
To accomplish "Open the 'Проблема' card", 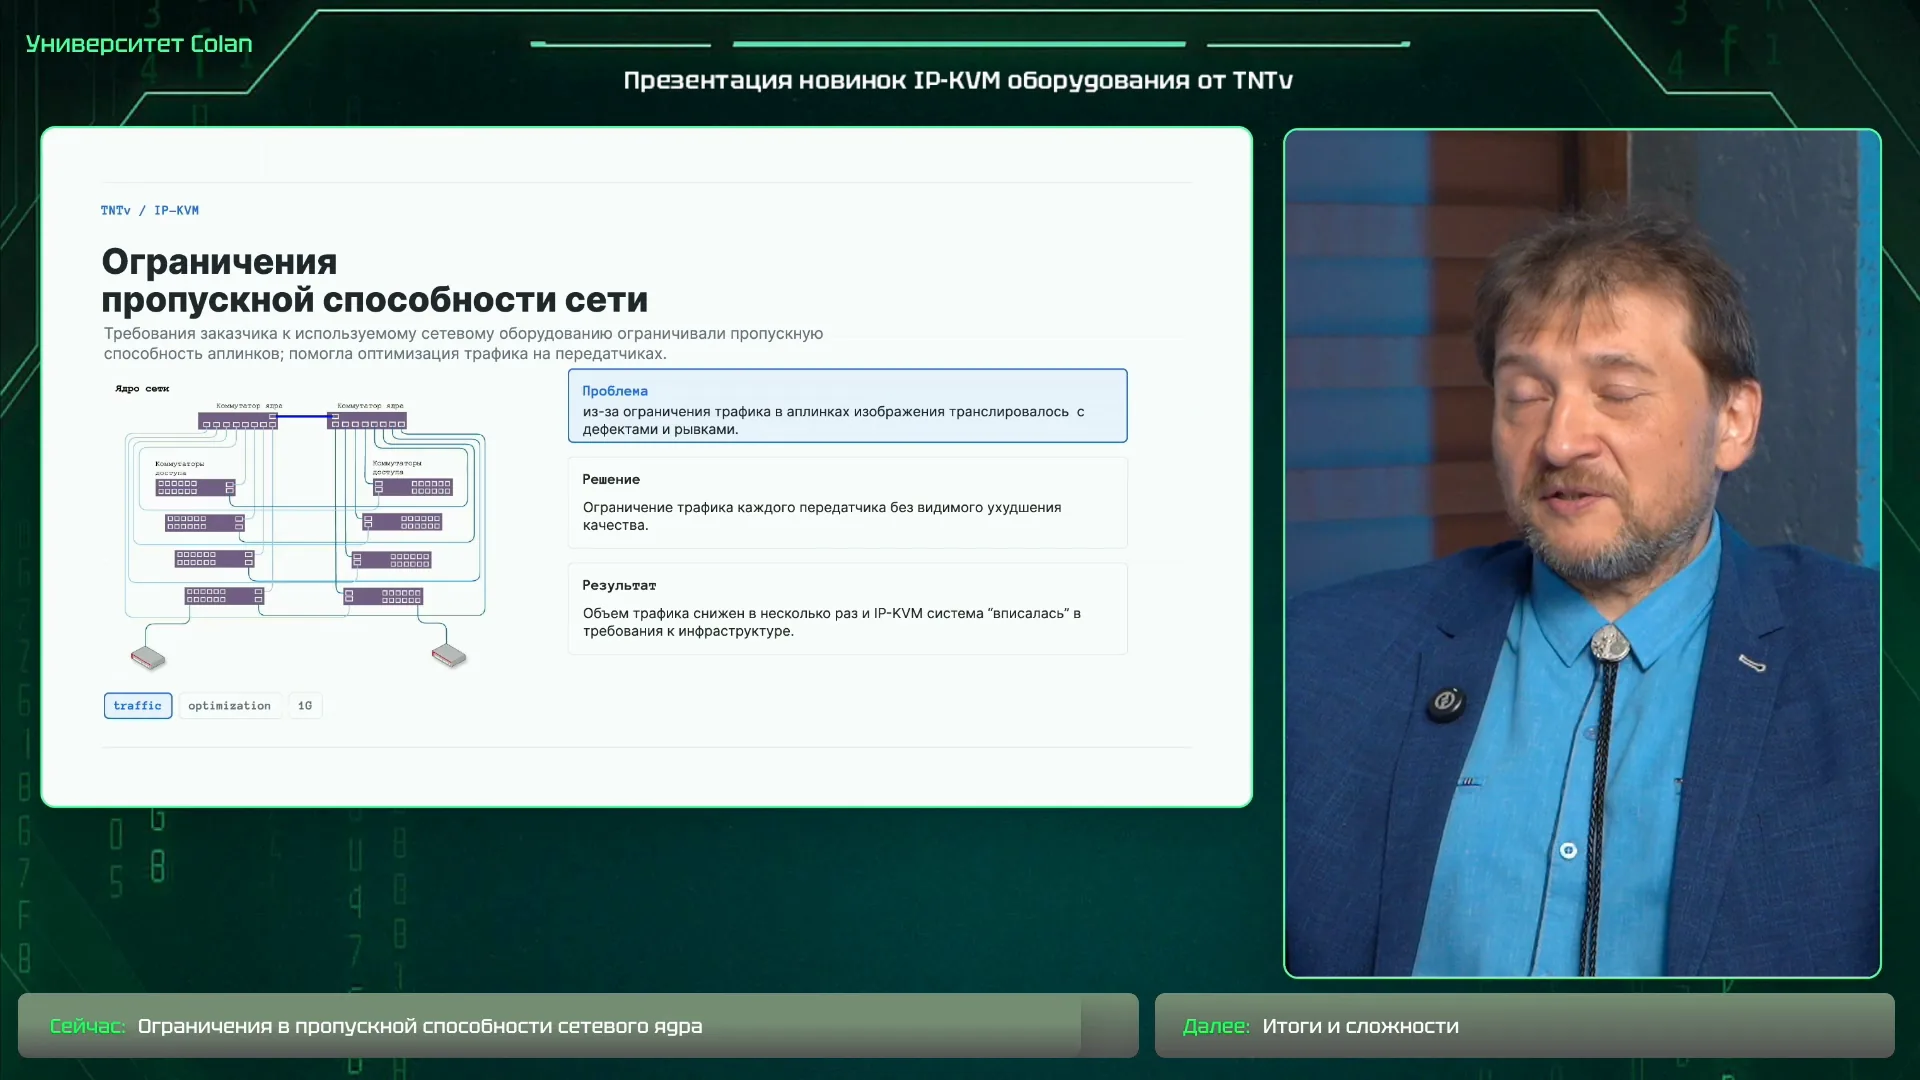I will (847, 406).
